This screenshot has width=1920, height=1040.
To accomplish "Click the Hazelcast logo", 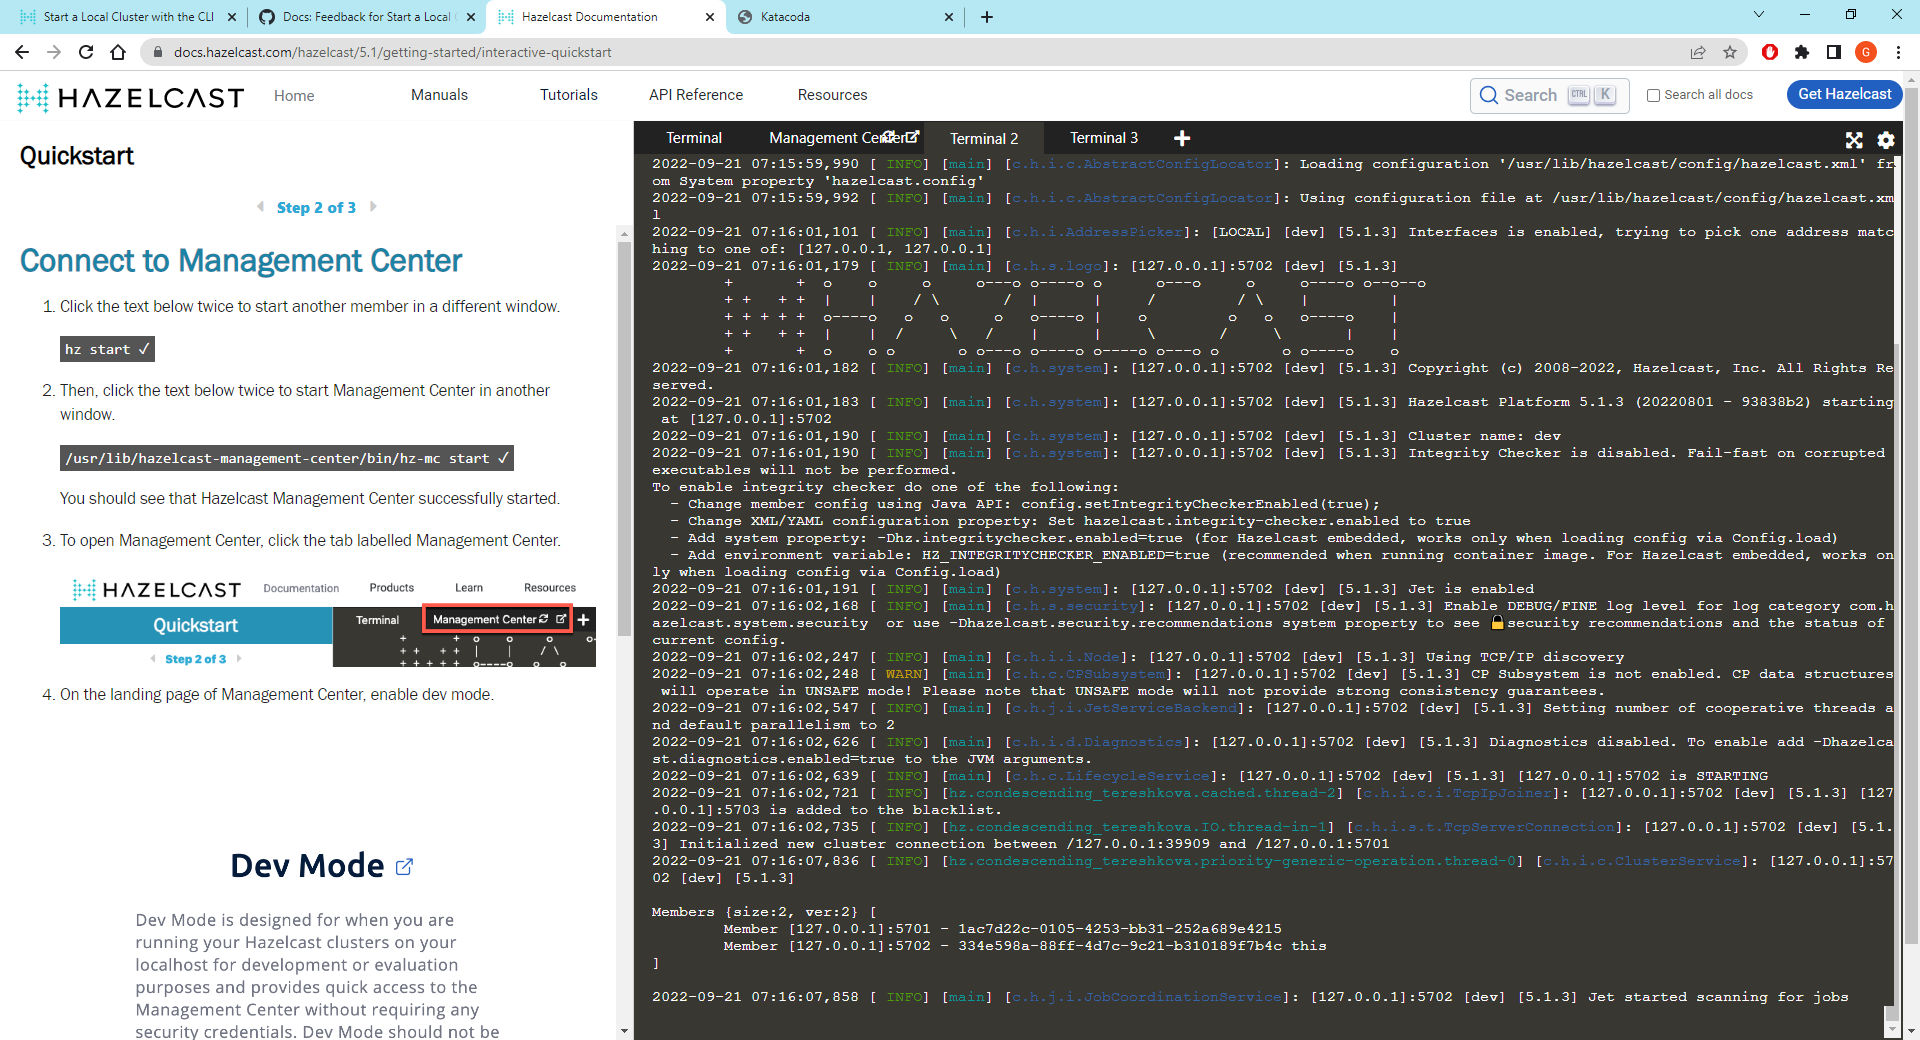I will coord(130,97).
